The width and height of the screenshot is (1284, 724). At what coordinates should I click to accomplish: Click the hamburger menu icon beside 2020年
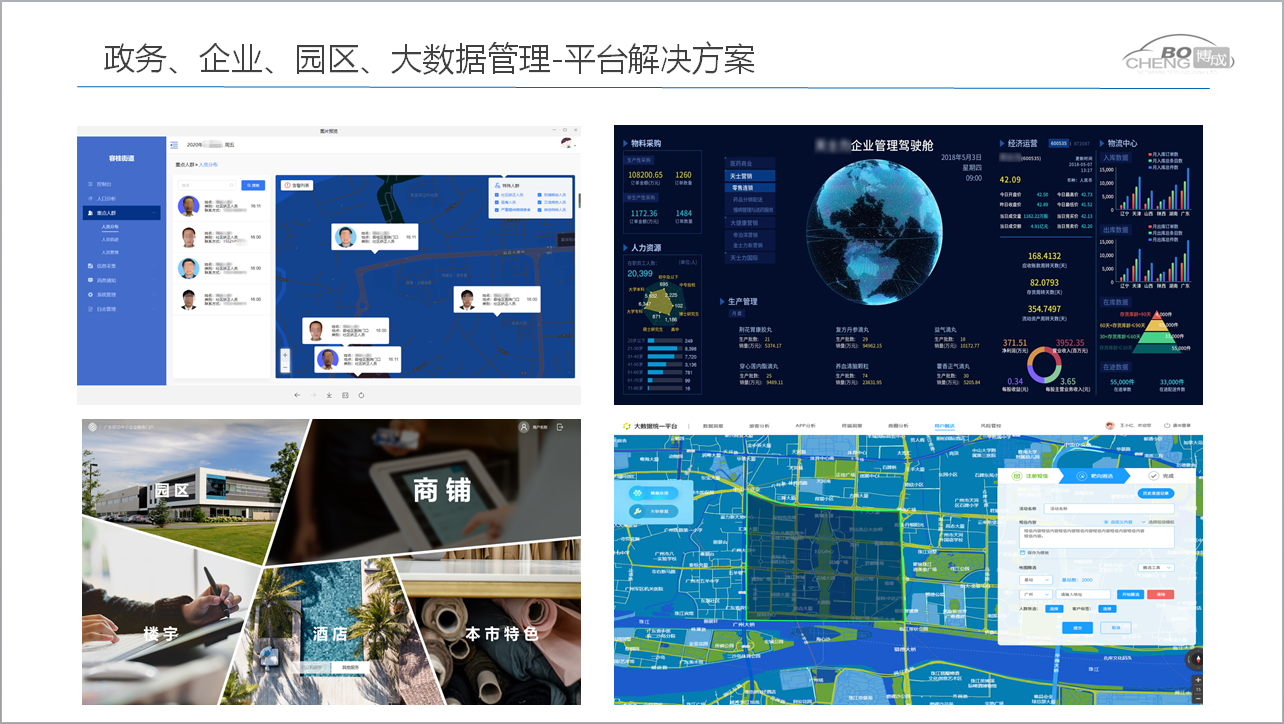(x=174, y=145)
